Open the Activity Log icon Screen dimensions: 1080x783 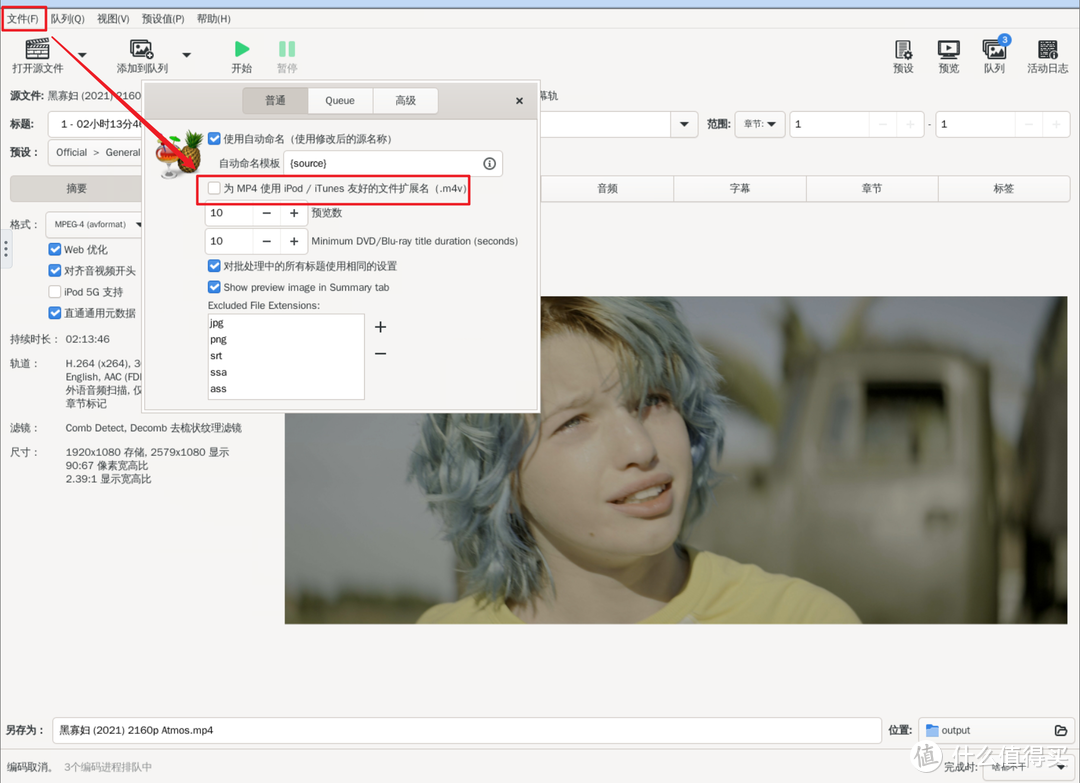point(1047,49)
